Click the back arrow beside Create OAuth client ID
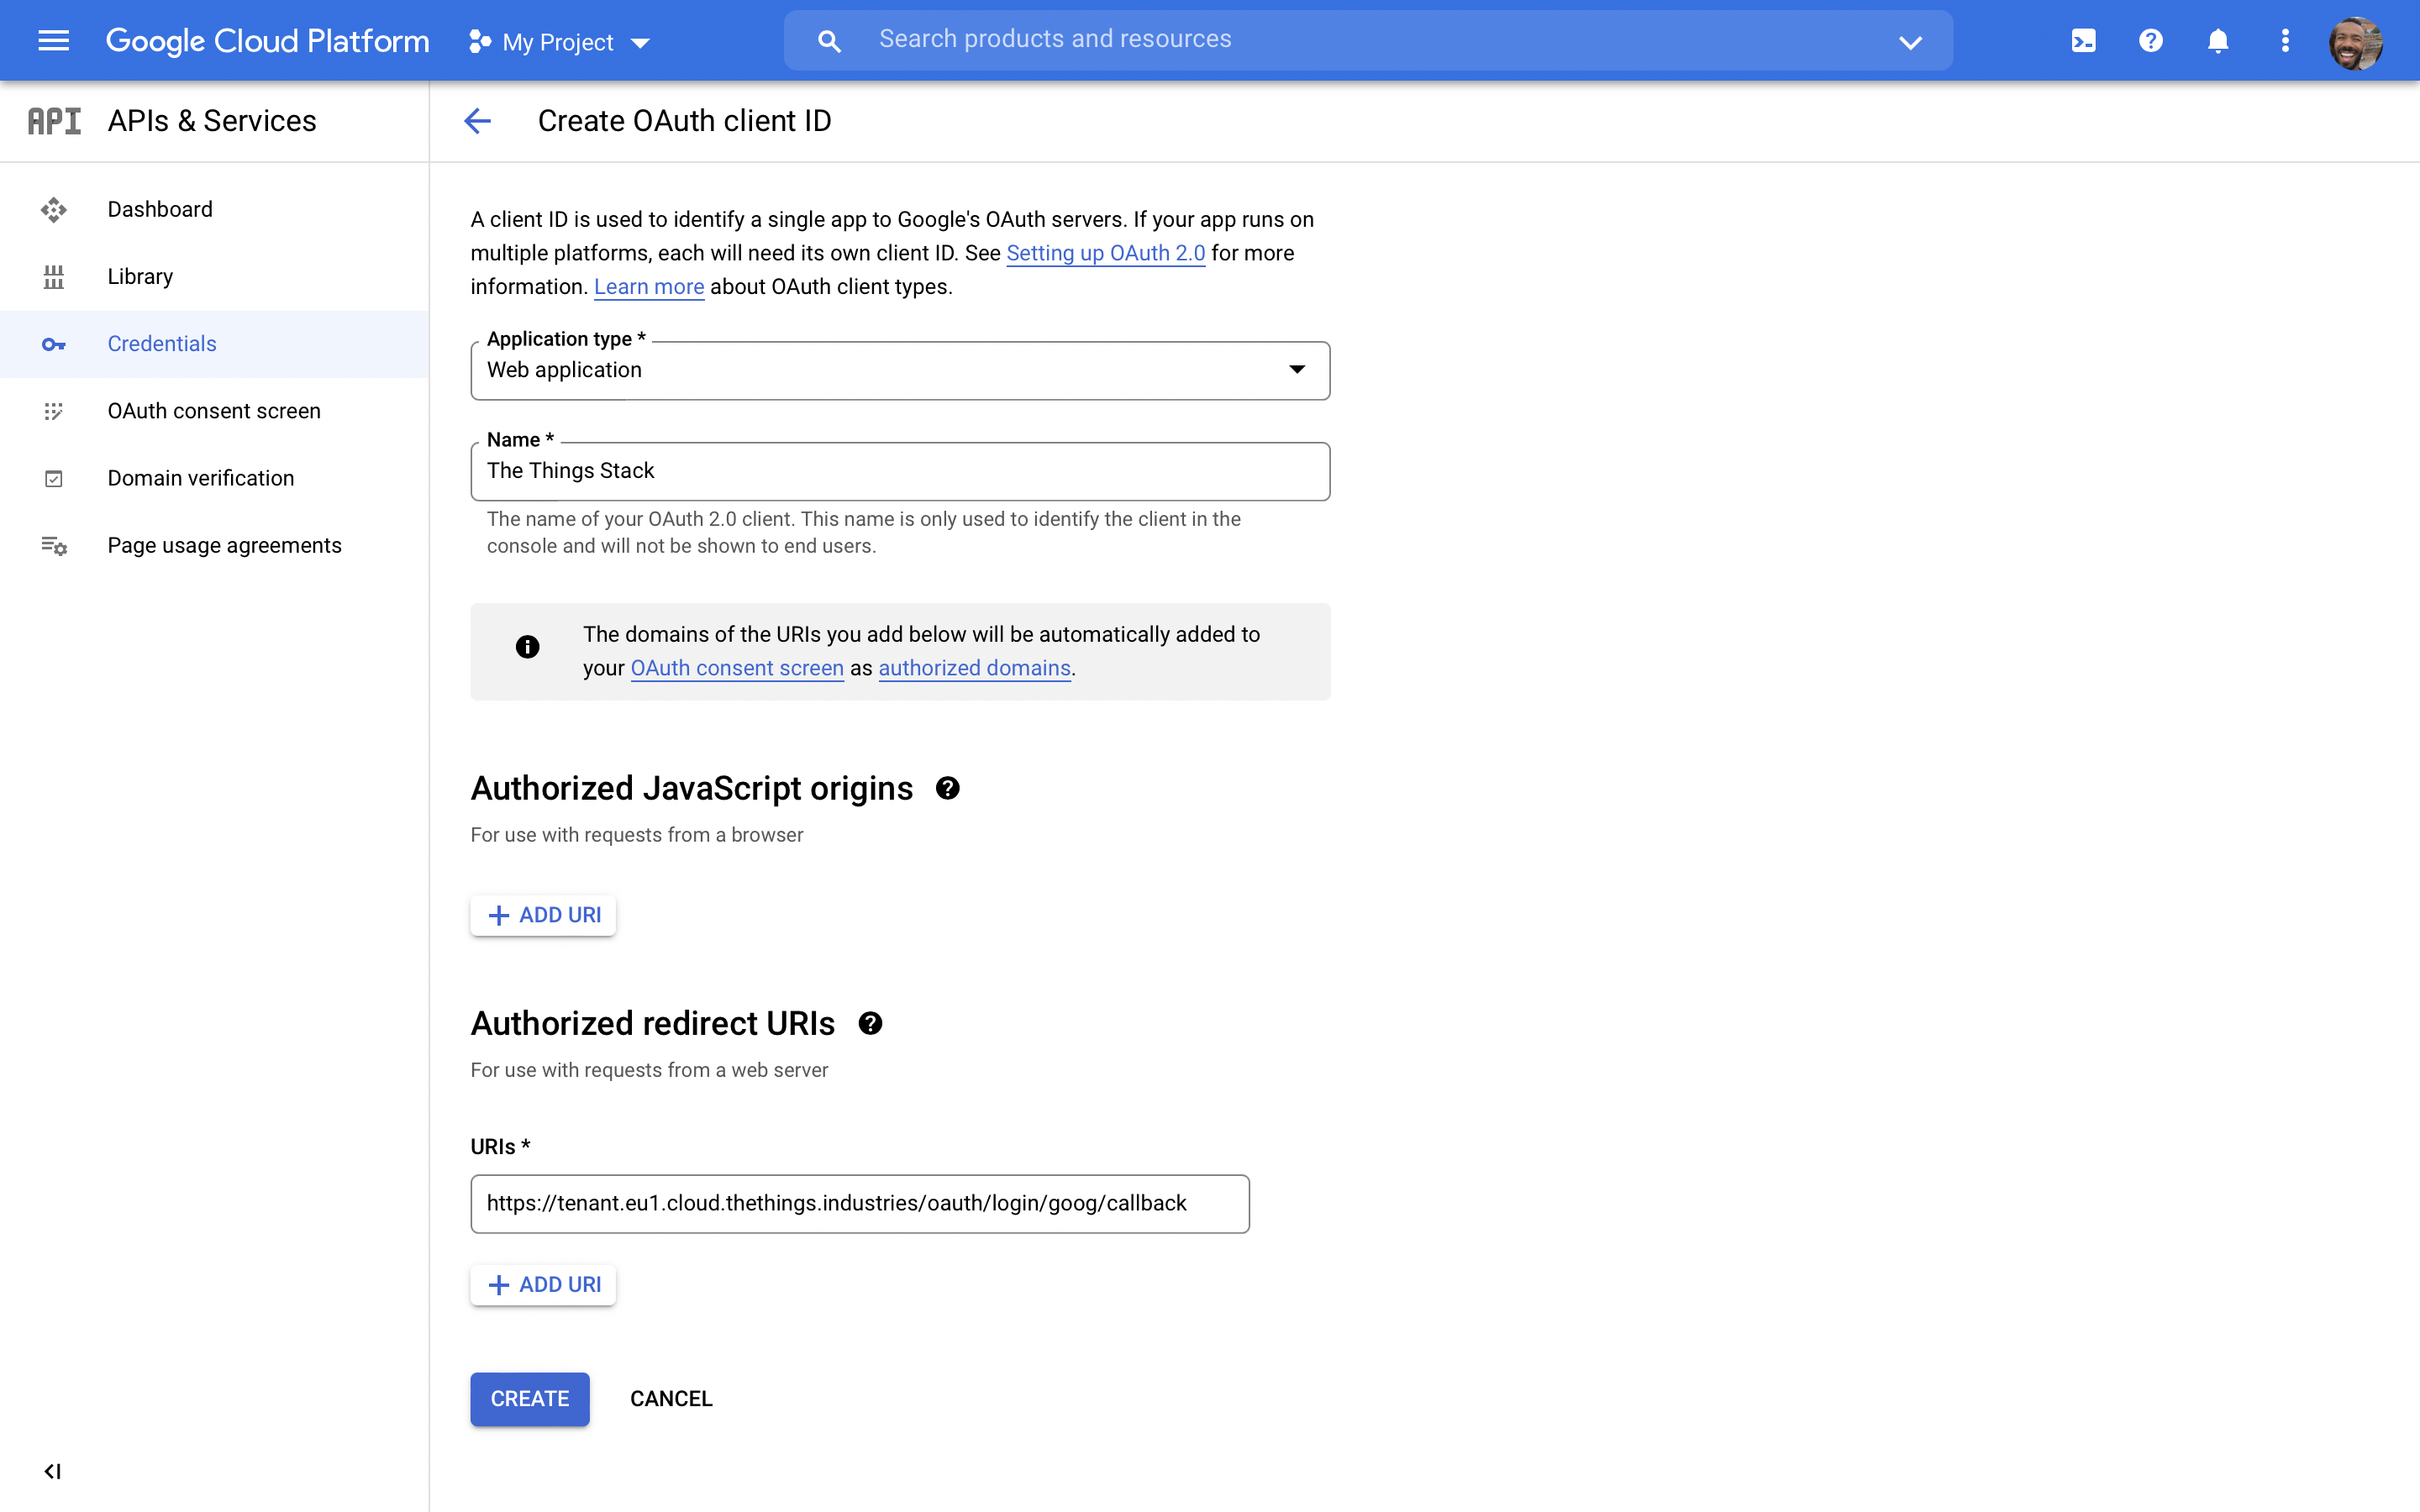Screen dimensions: 2420x1512 coord(478,121)
